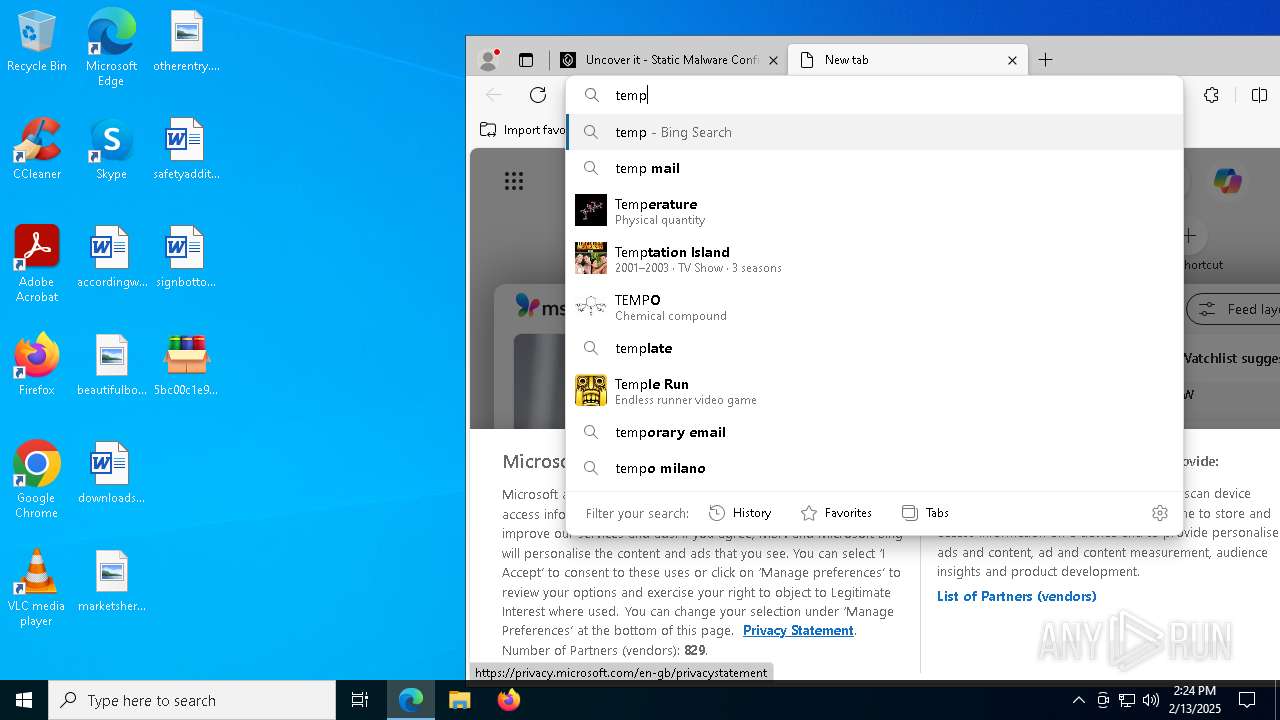The image size is (1280, 720).
Task: Filter search by Tabs
Action: pos(925,513)
